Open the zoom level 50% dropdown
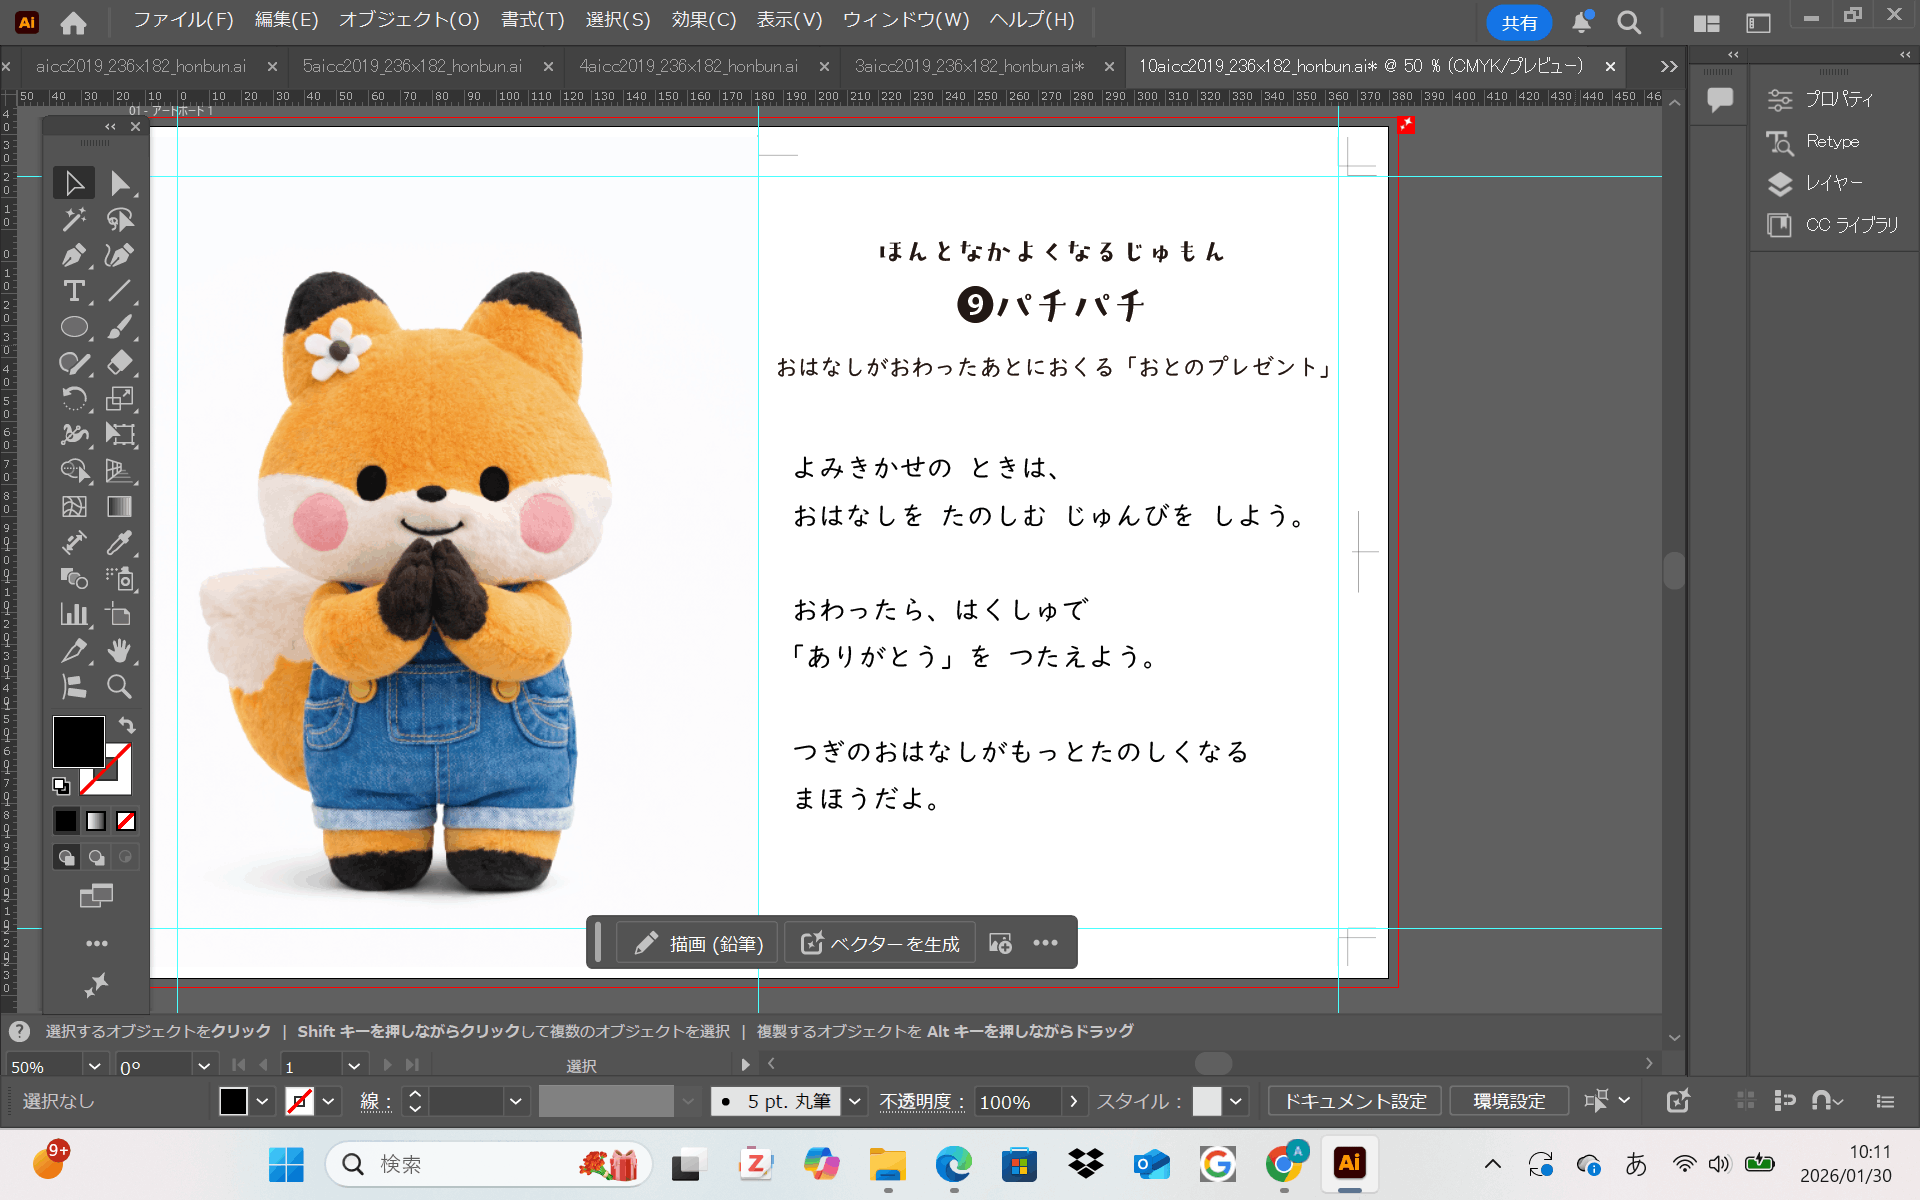The height and width of the screenshot is (1200, 1920). tap(94, 1066)
